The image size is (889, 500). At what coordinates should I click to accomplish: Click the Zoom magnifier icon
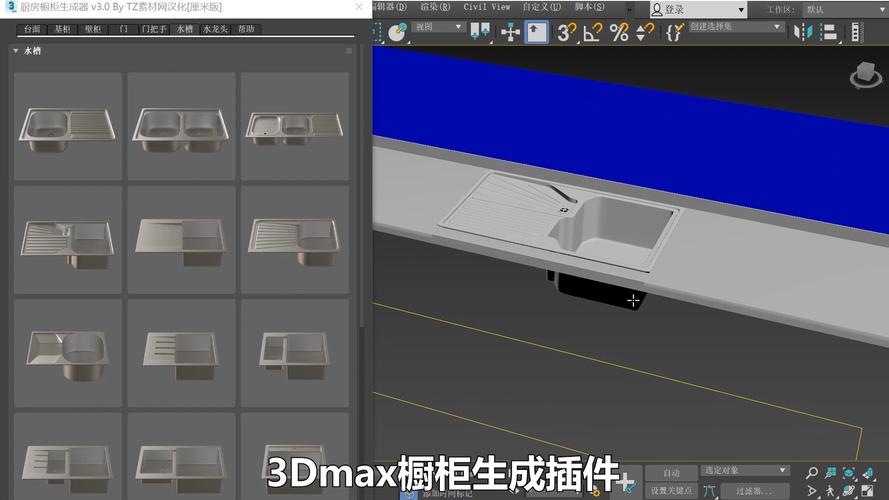click(x=812, y=472)
